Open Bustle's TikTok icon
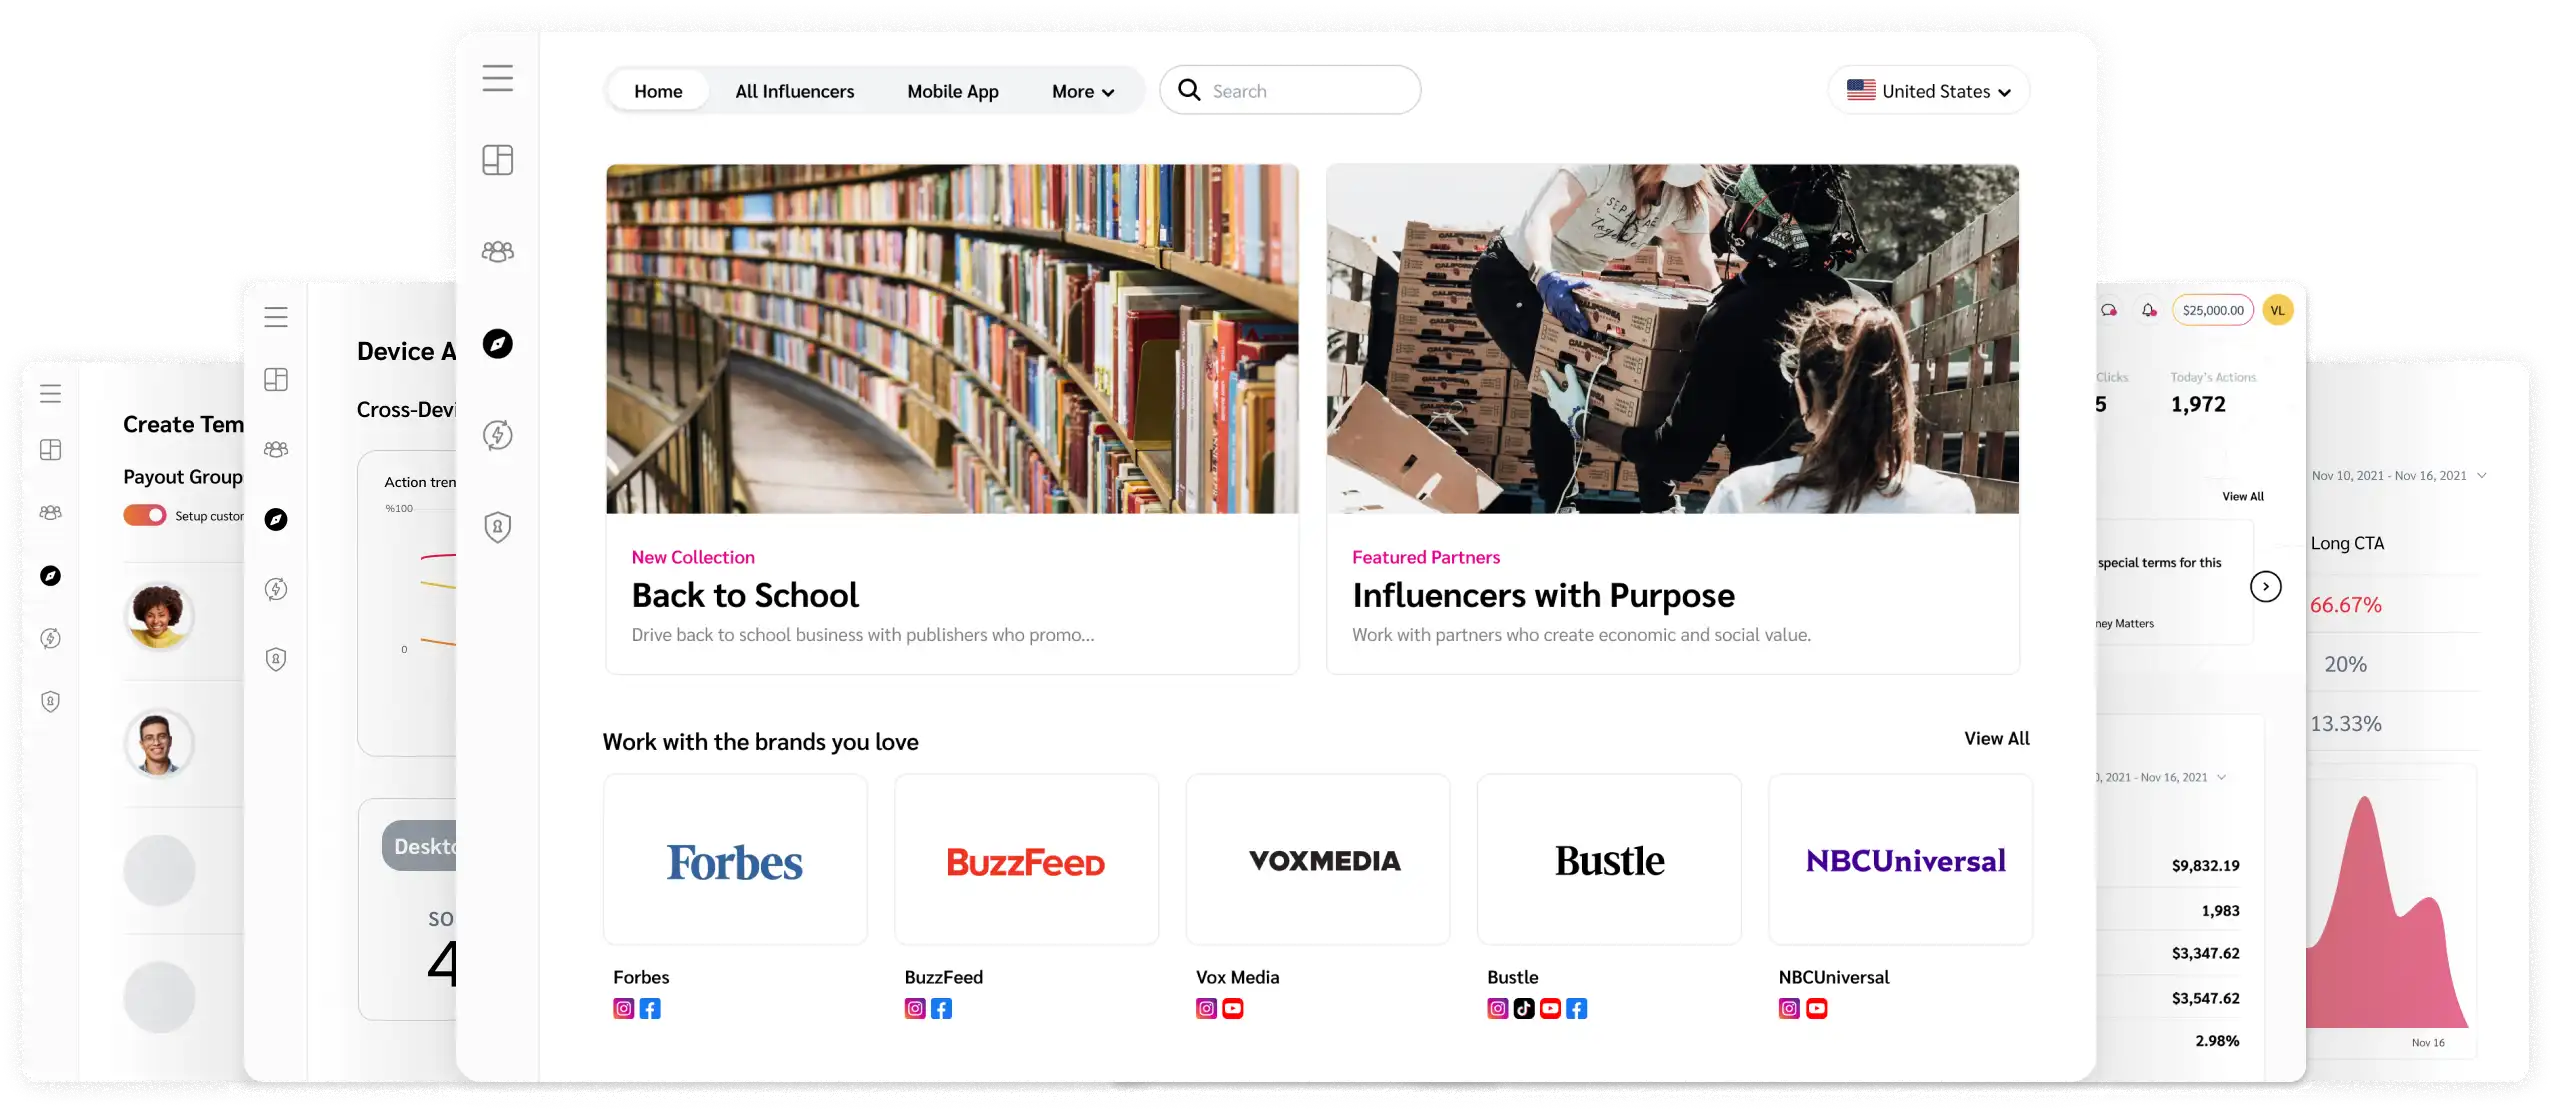Image resolution: width=2555 pixels, height=1114 pixels. click(1523, 1008)
